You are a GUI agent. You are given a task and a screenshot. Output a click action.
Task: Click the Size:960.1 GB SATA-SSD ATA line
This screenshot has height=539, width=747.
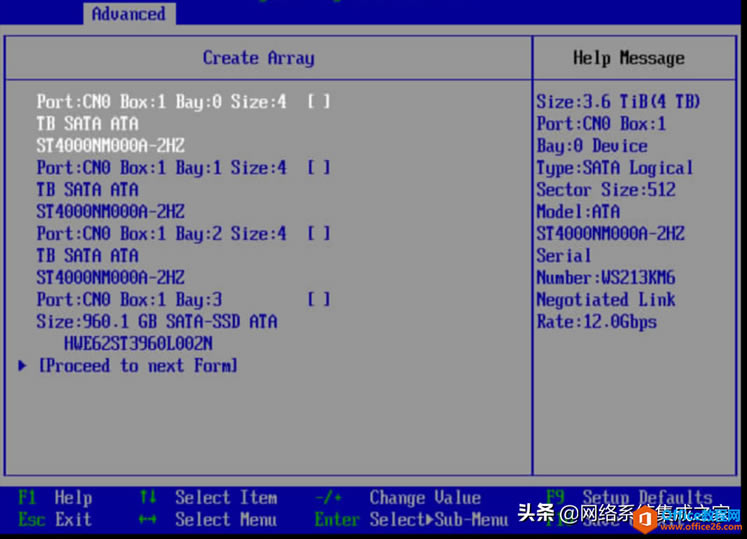(x=157, y=322)
